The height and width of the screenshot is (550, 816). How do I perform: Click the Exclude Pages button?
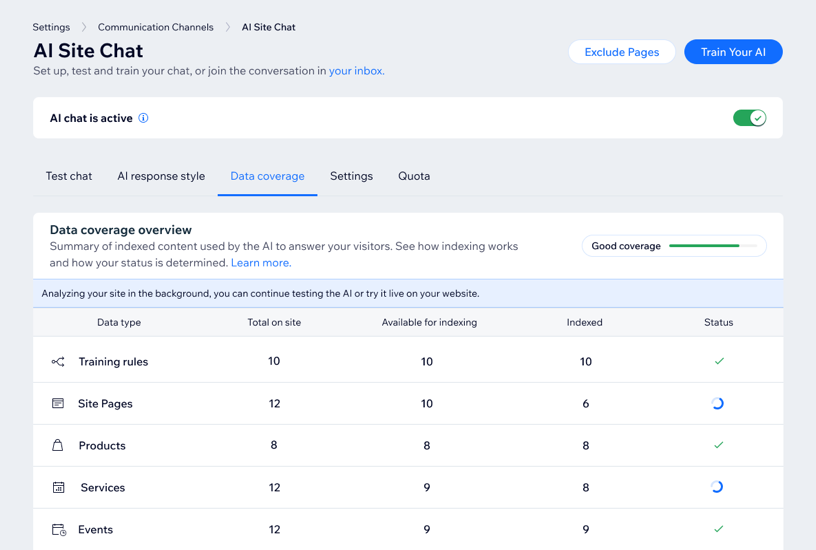621,52
